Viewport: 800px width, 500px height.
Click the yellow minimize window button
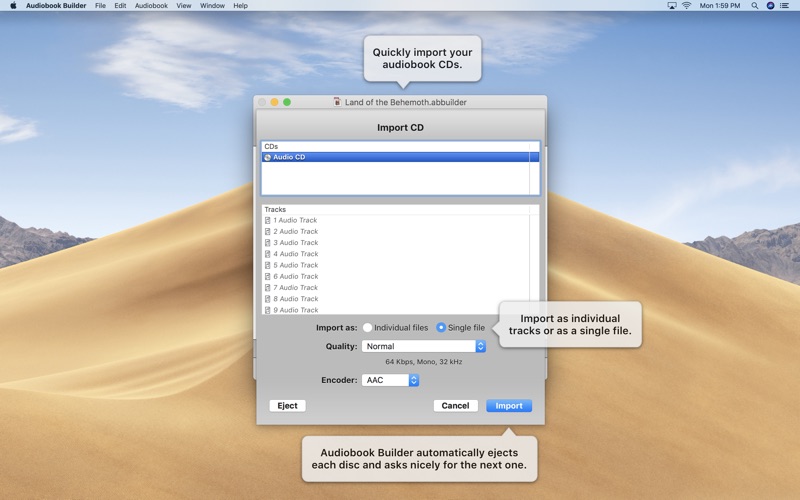pyautogui.click(x=274, y=102)
